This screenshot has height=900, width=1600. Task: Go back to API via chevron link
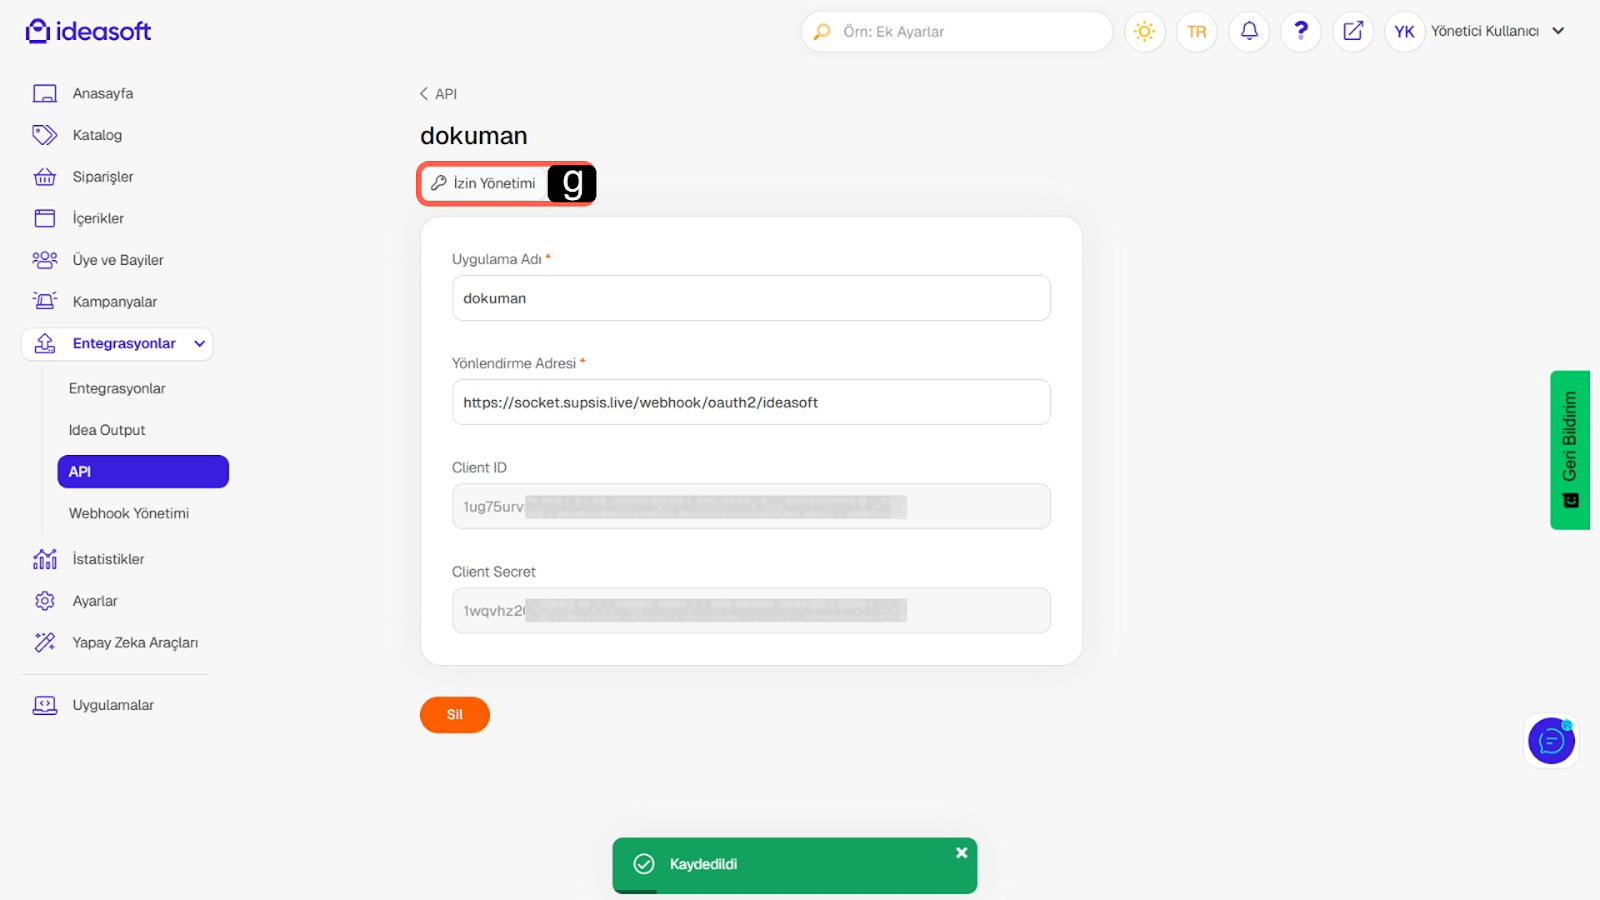(438, 94)
